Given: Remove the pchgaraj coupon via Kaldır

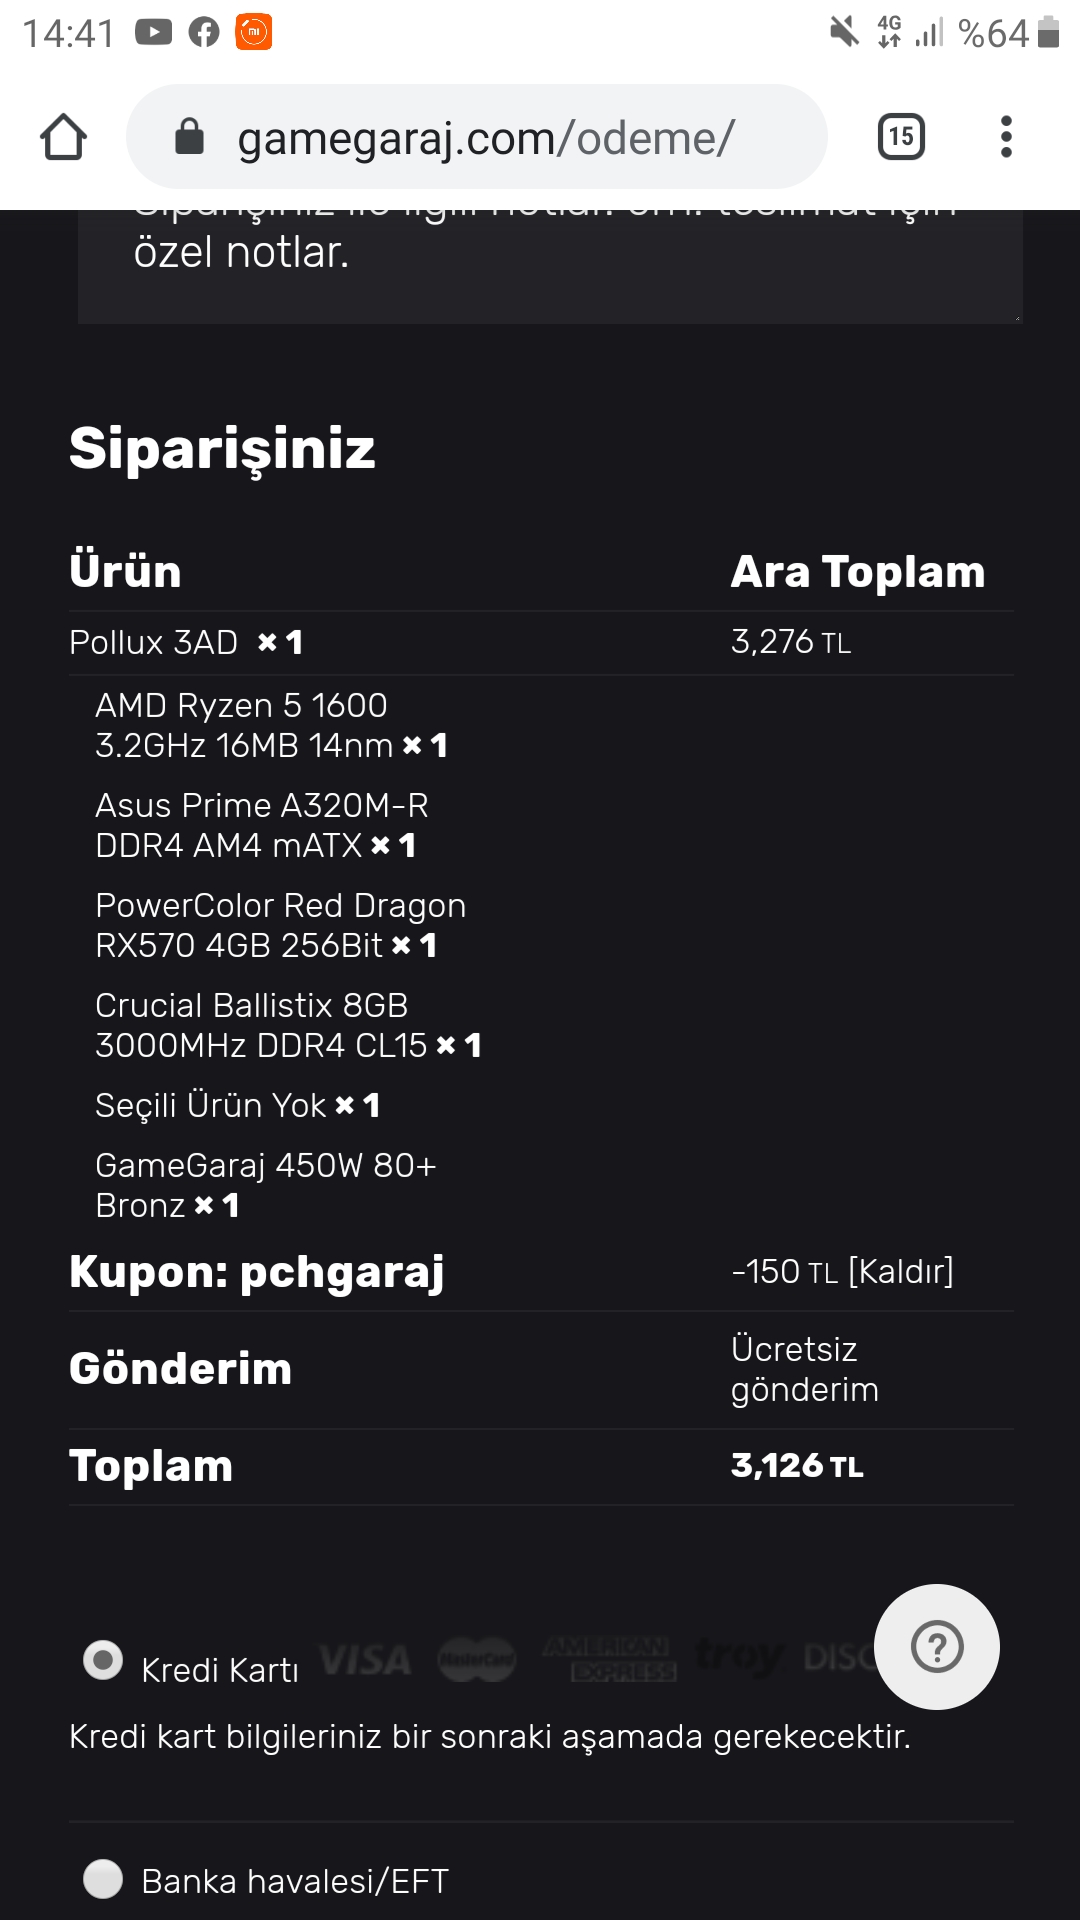Looking at the screenshot, I should coord(900,1272).
